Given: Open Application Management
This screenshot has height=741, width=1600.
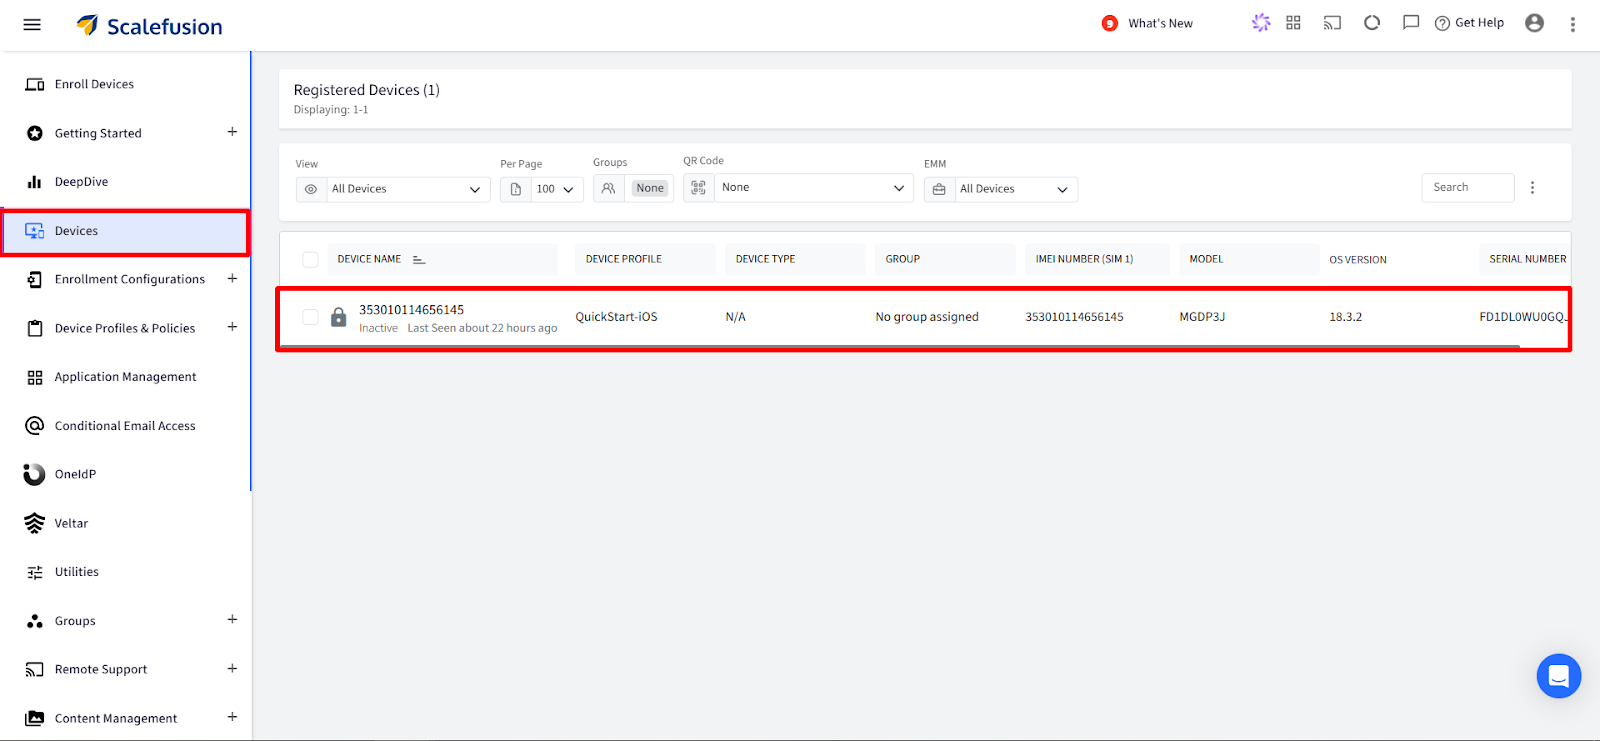Looking at the screenshot, I should (x=125, y=377).
